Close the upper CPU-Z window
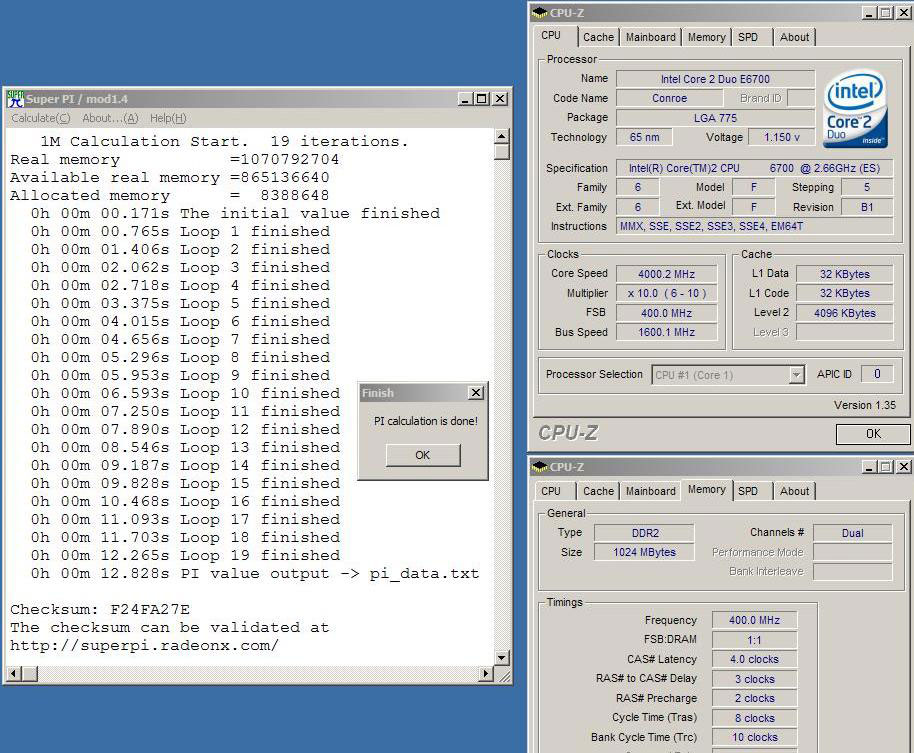Image resolution: width=914 pixels, height=753 pixels. tap(904, 13)
